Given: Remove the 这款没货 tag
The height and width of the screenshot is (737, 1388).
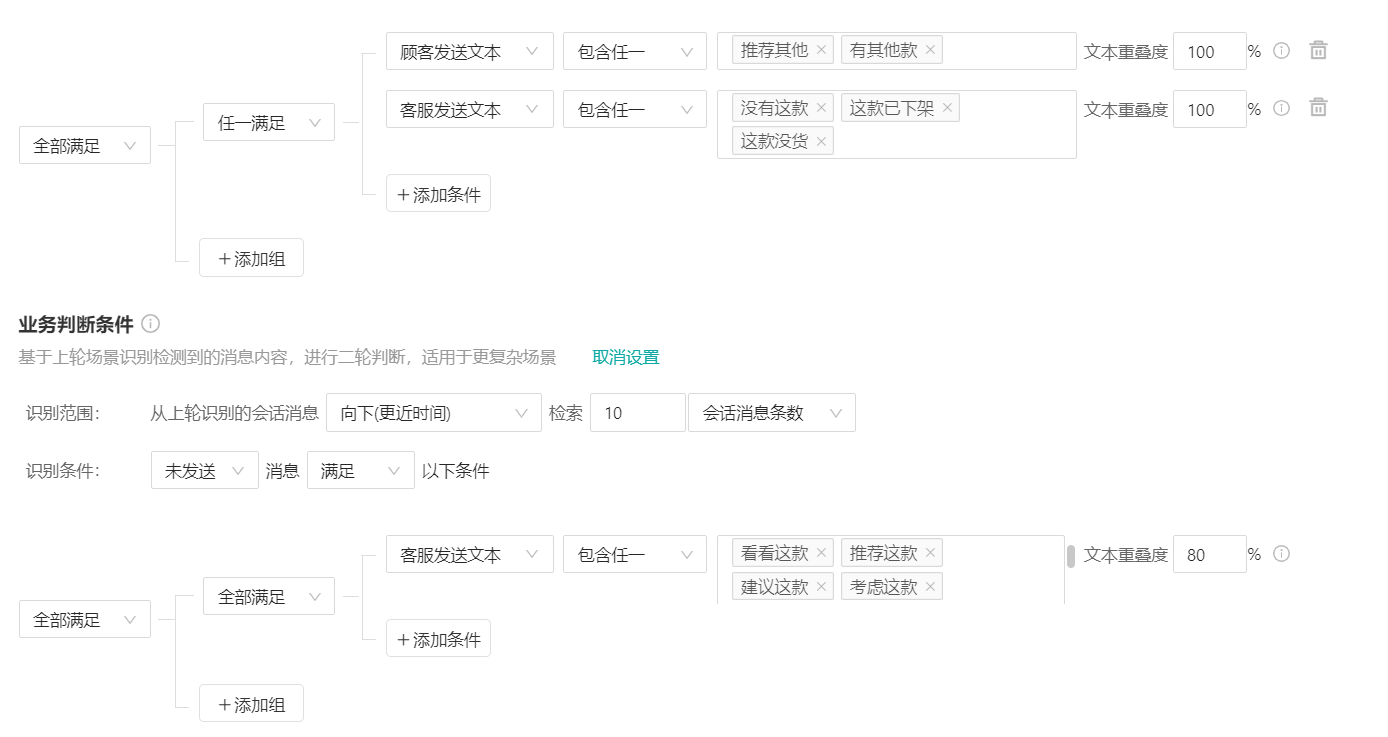Looking at the screenshot, I should point(821,141).
